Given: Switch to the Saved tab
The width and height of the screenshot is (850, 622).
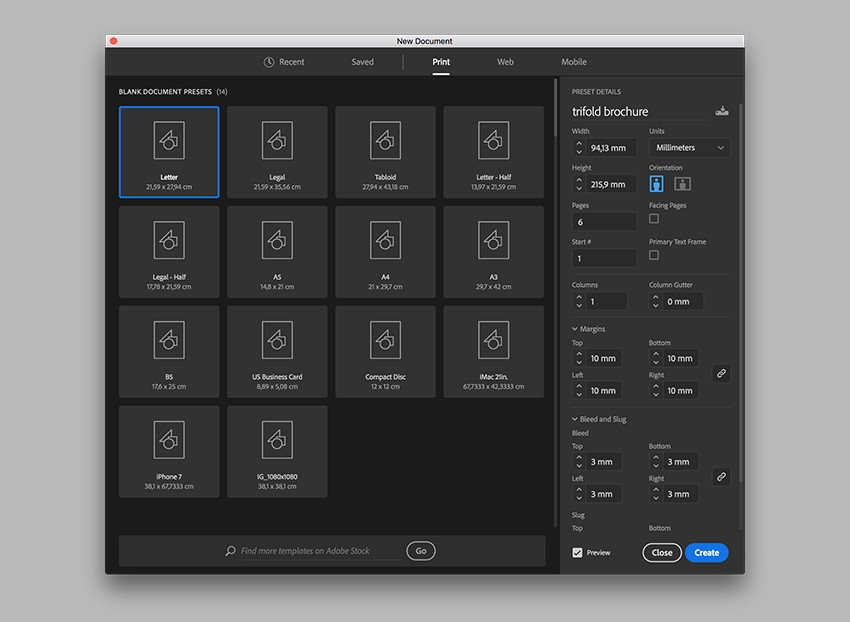Looking at the screenshot, I should 362,62.
